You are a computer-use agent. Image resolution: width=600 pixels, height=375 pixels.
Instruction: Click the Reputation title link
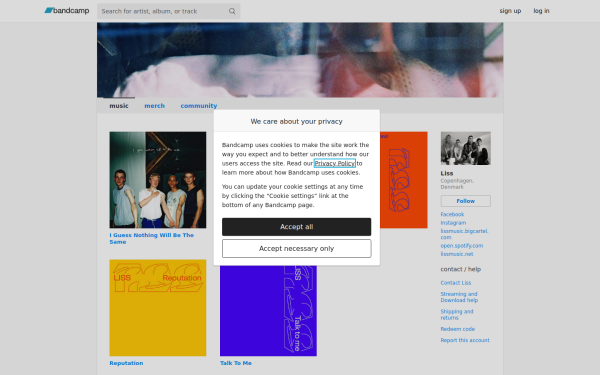click(126, 363)
